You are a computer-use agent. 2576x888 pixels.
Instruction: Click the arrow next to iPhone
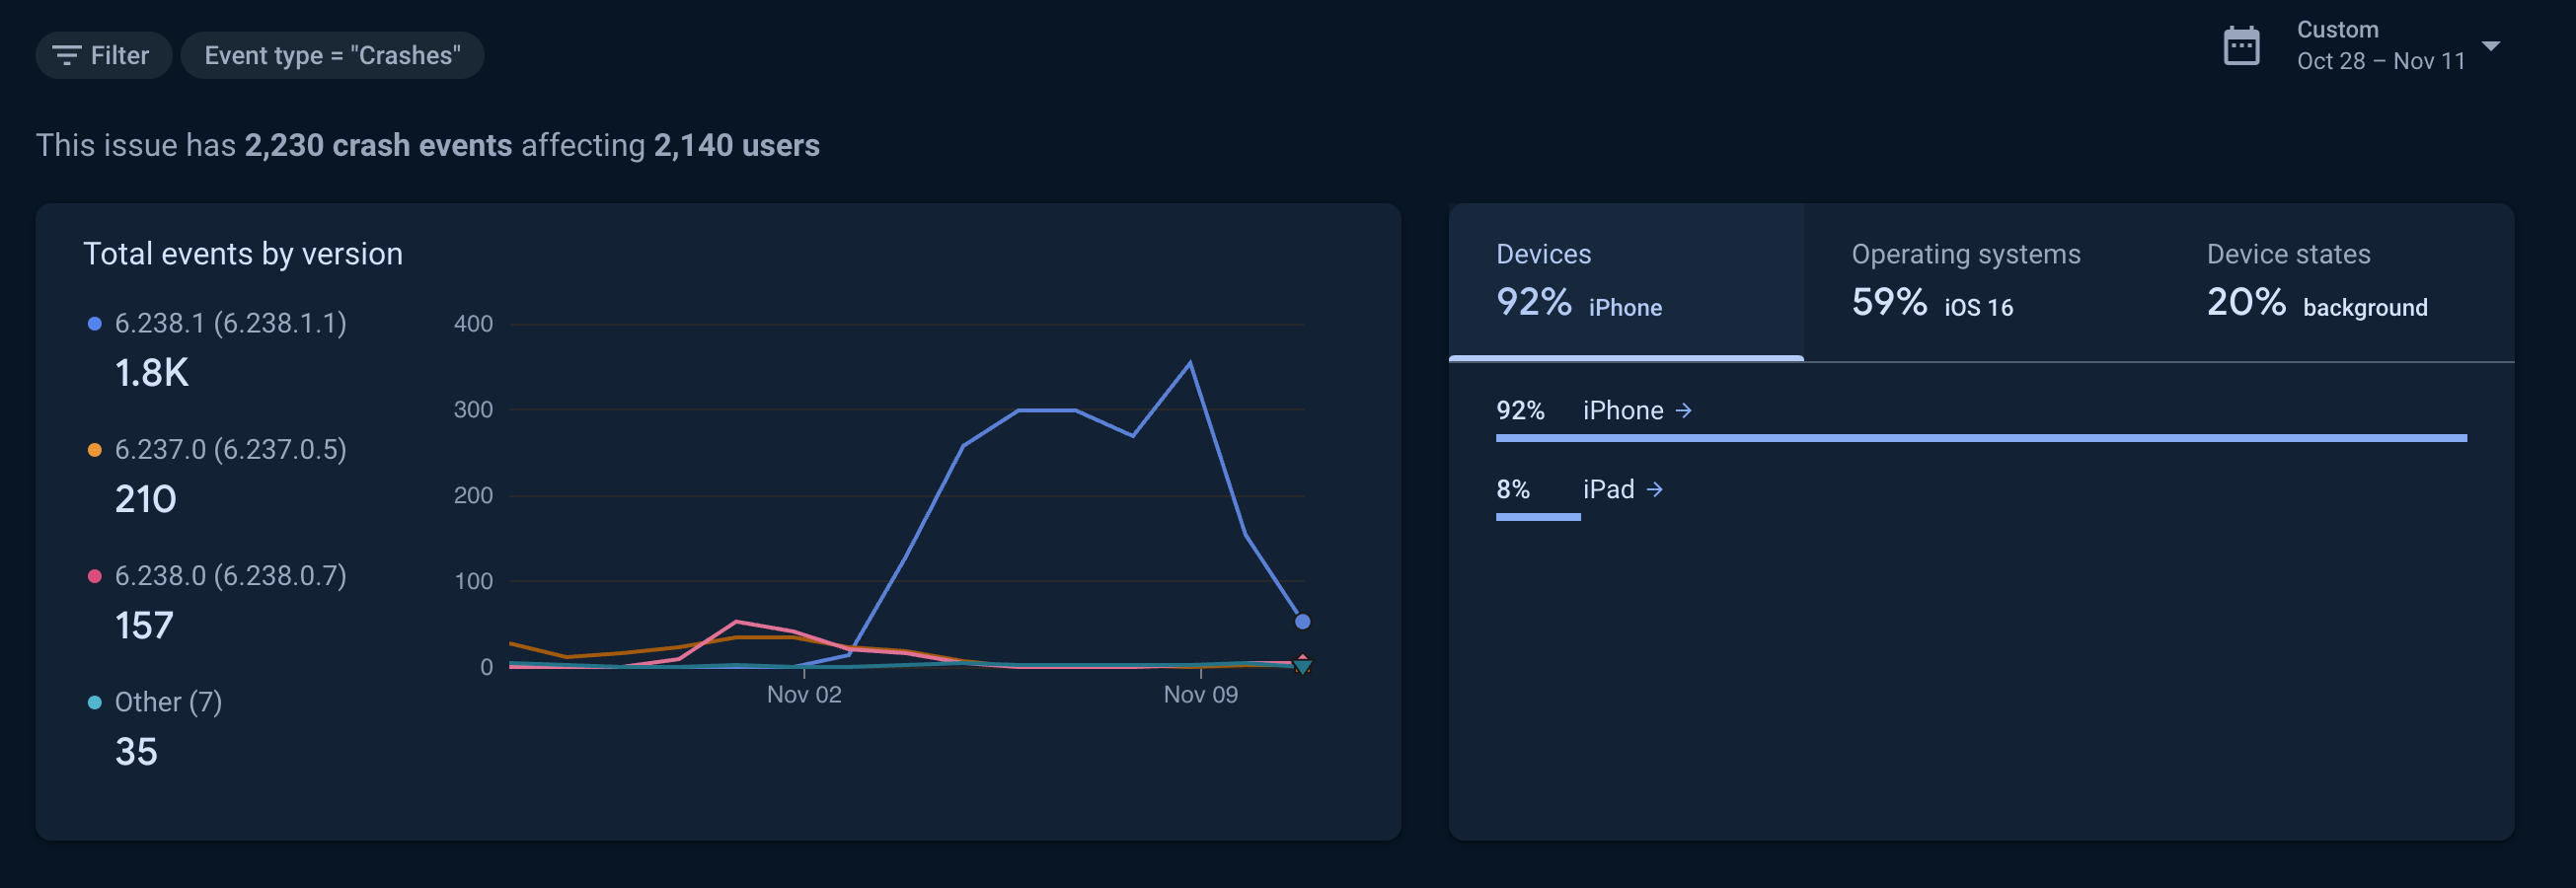pos(1686,409)
